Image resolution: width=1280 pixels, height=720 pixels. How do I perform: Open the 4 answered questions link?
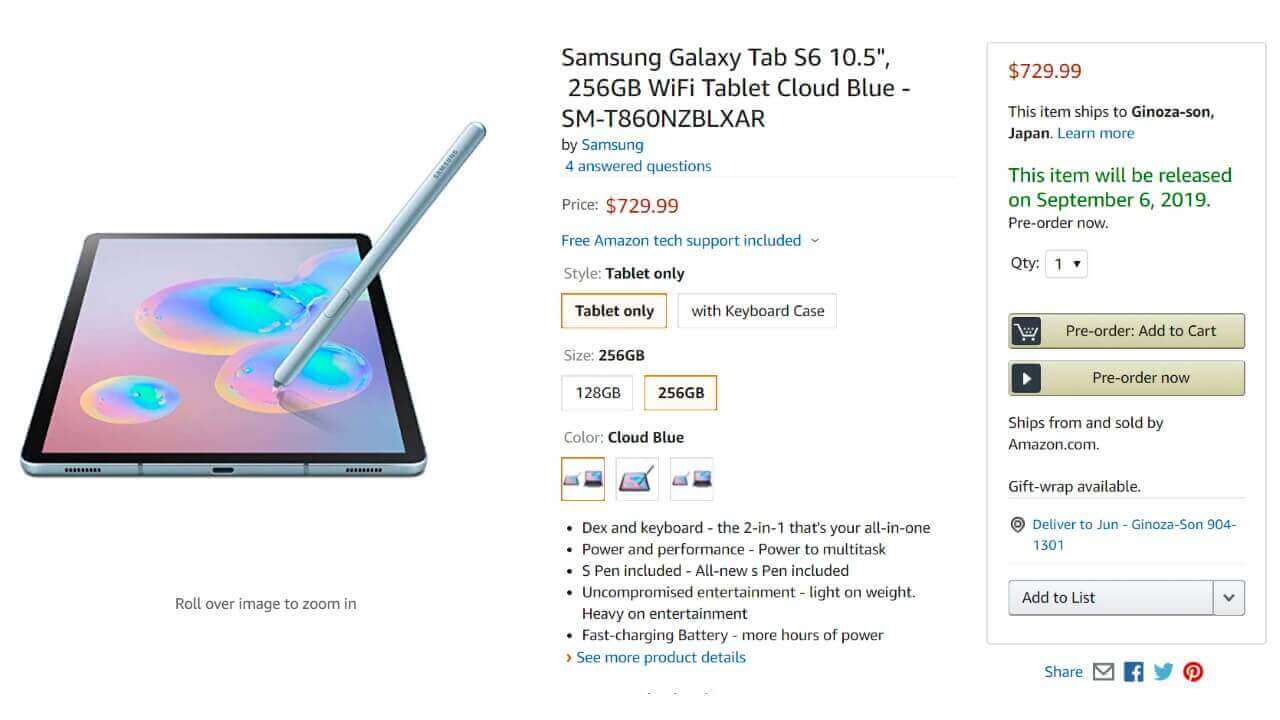click(638, 166)
